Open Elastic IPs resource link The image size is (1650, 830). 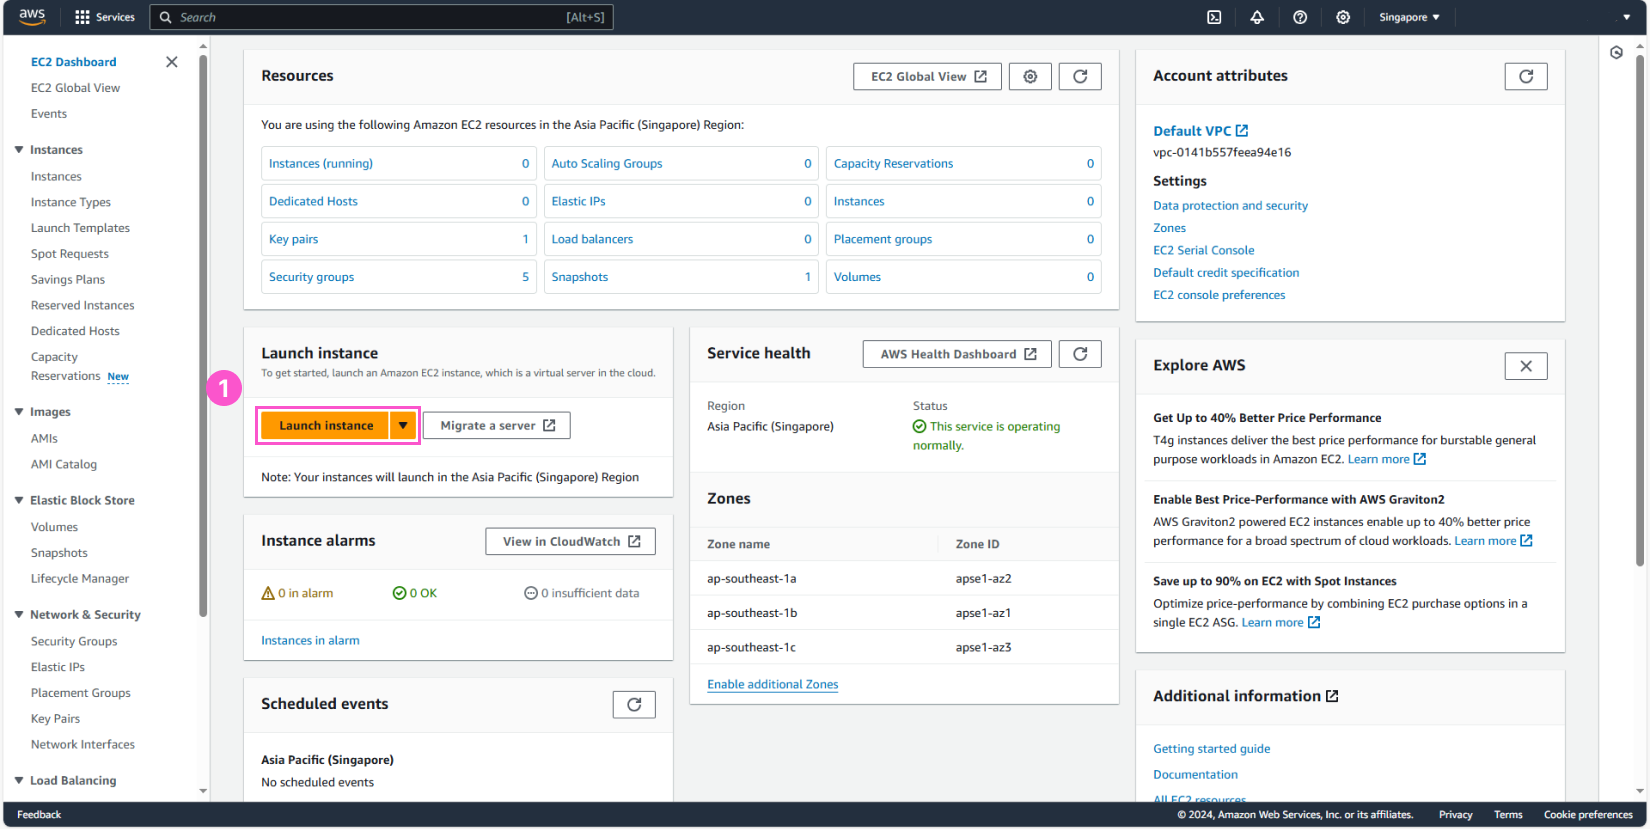pos(578,202)
